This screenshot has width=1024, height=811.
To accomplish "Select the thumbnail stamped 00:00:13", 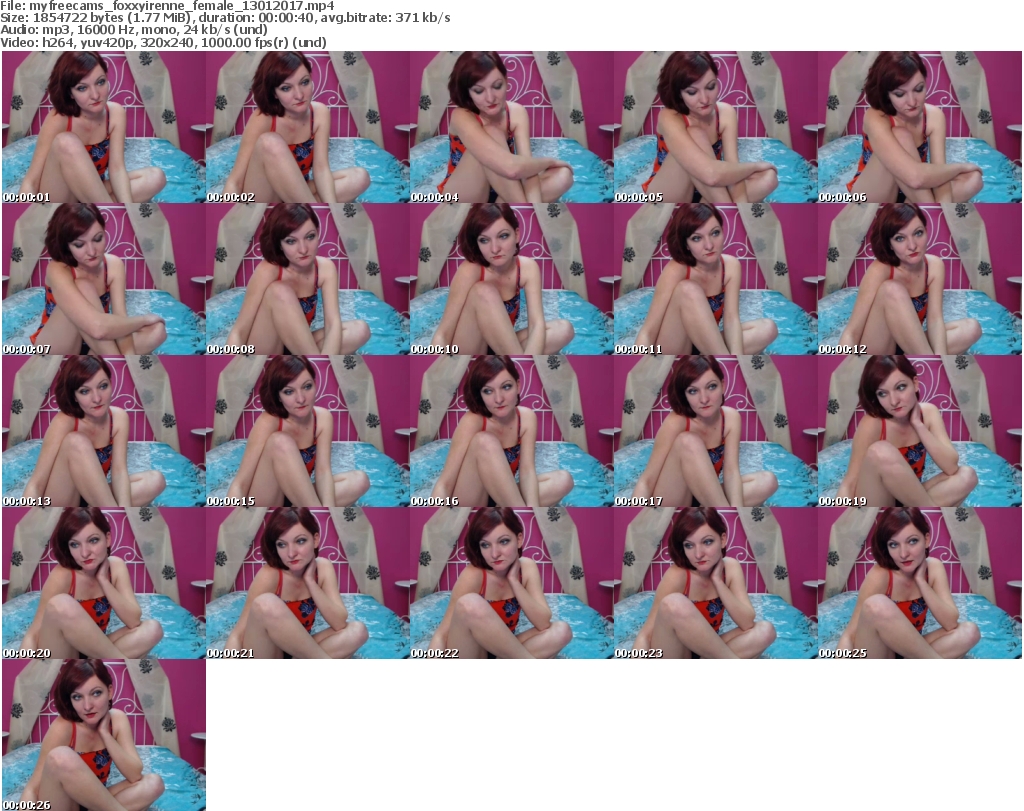I will (x=104, y=431).
